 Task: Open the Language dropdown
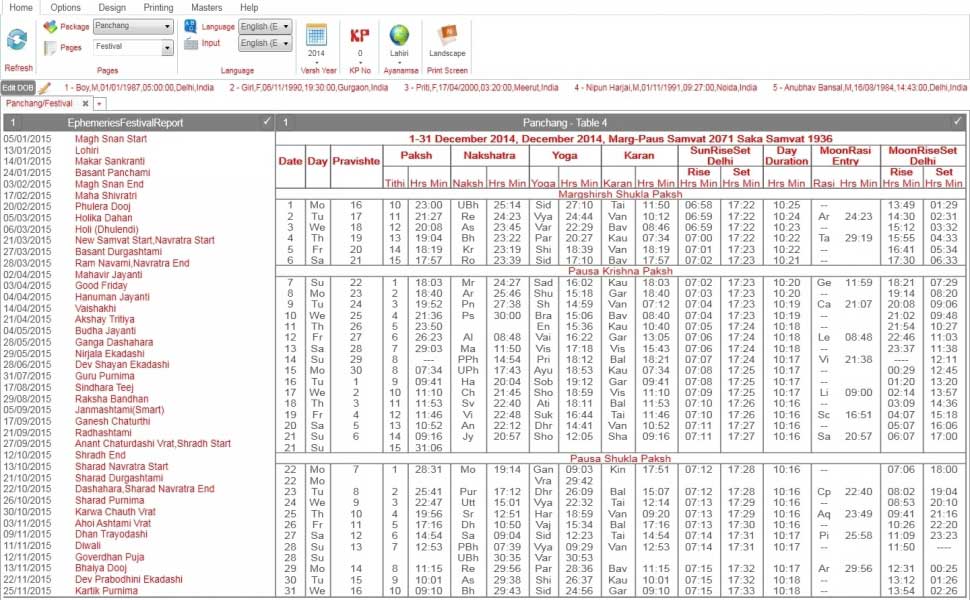pos(265,27)
